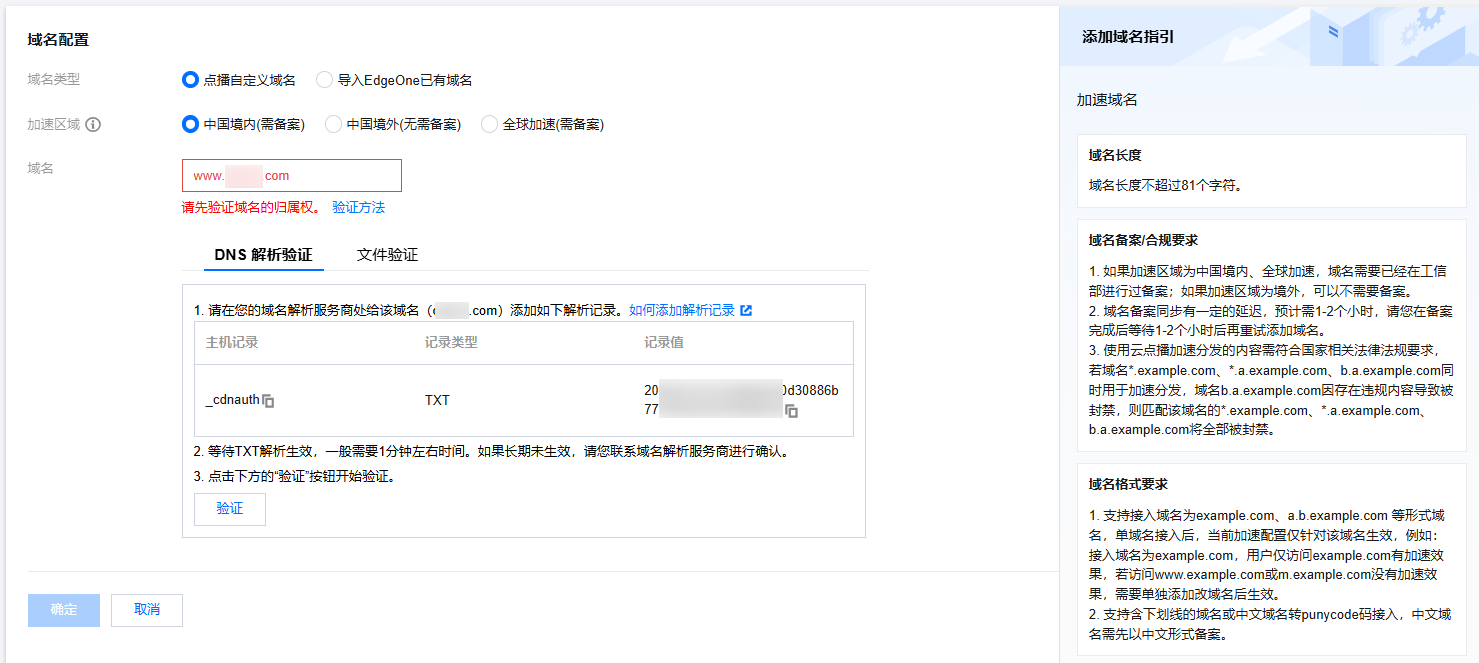Choose the 中国境外(无需备案) acceleration region

[333, 124]
